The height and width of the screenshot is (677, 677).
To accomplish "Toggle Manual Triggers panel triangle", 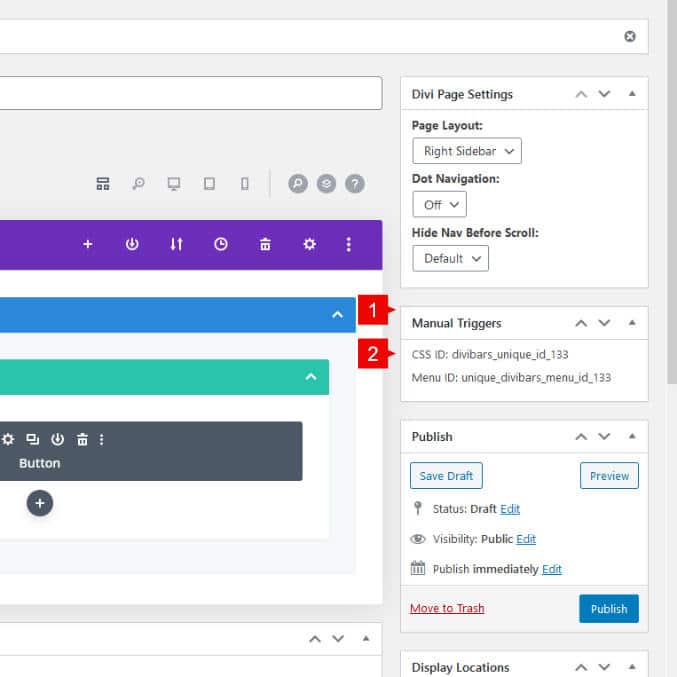I will pos(632,323).
